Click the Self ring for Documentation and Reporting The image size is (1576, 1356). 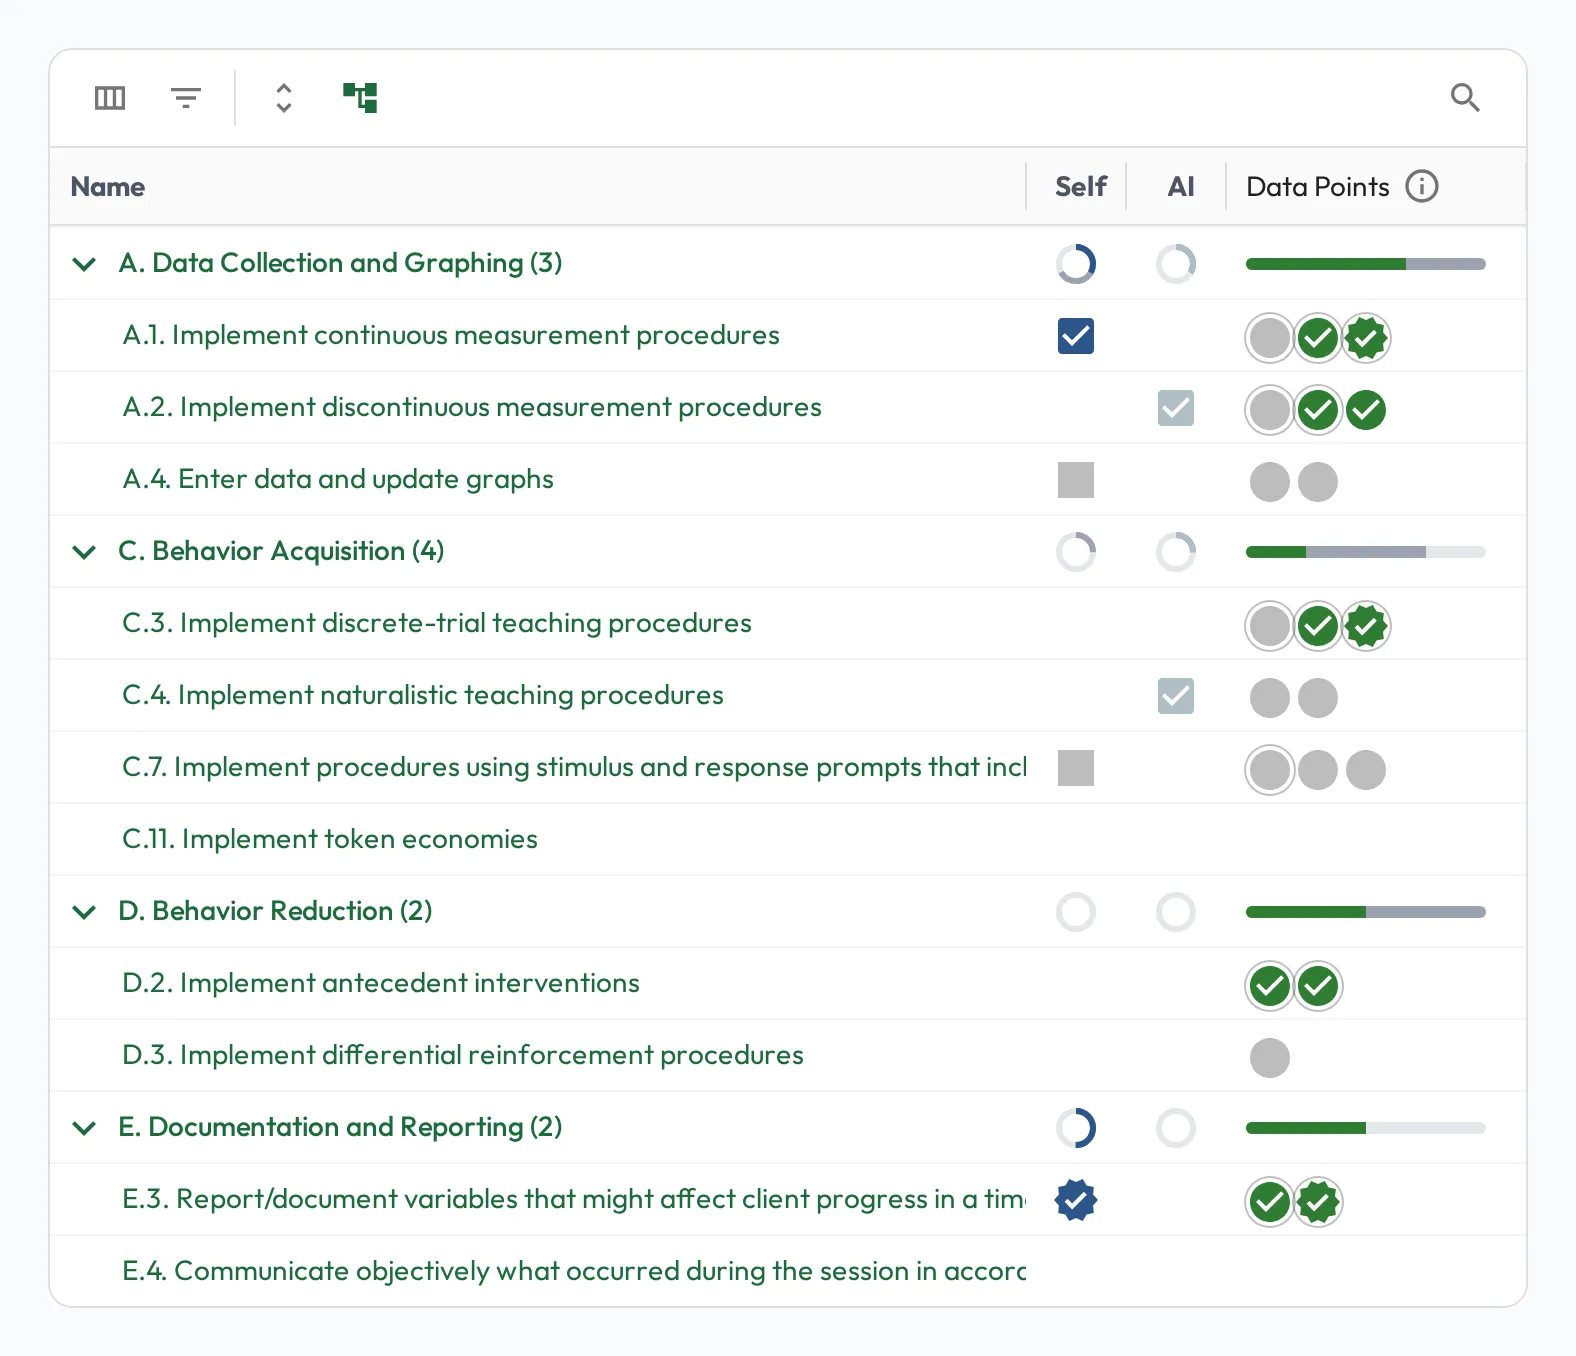[1076, 1128]
